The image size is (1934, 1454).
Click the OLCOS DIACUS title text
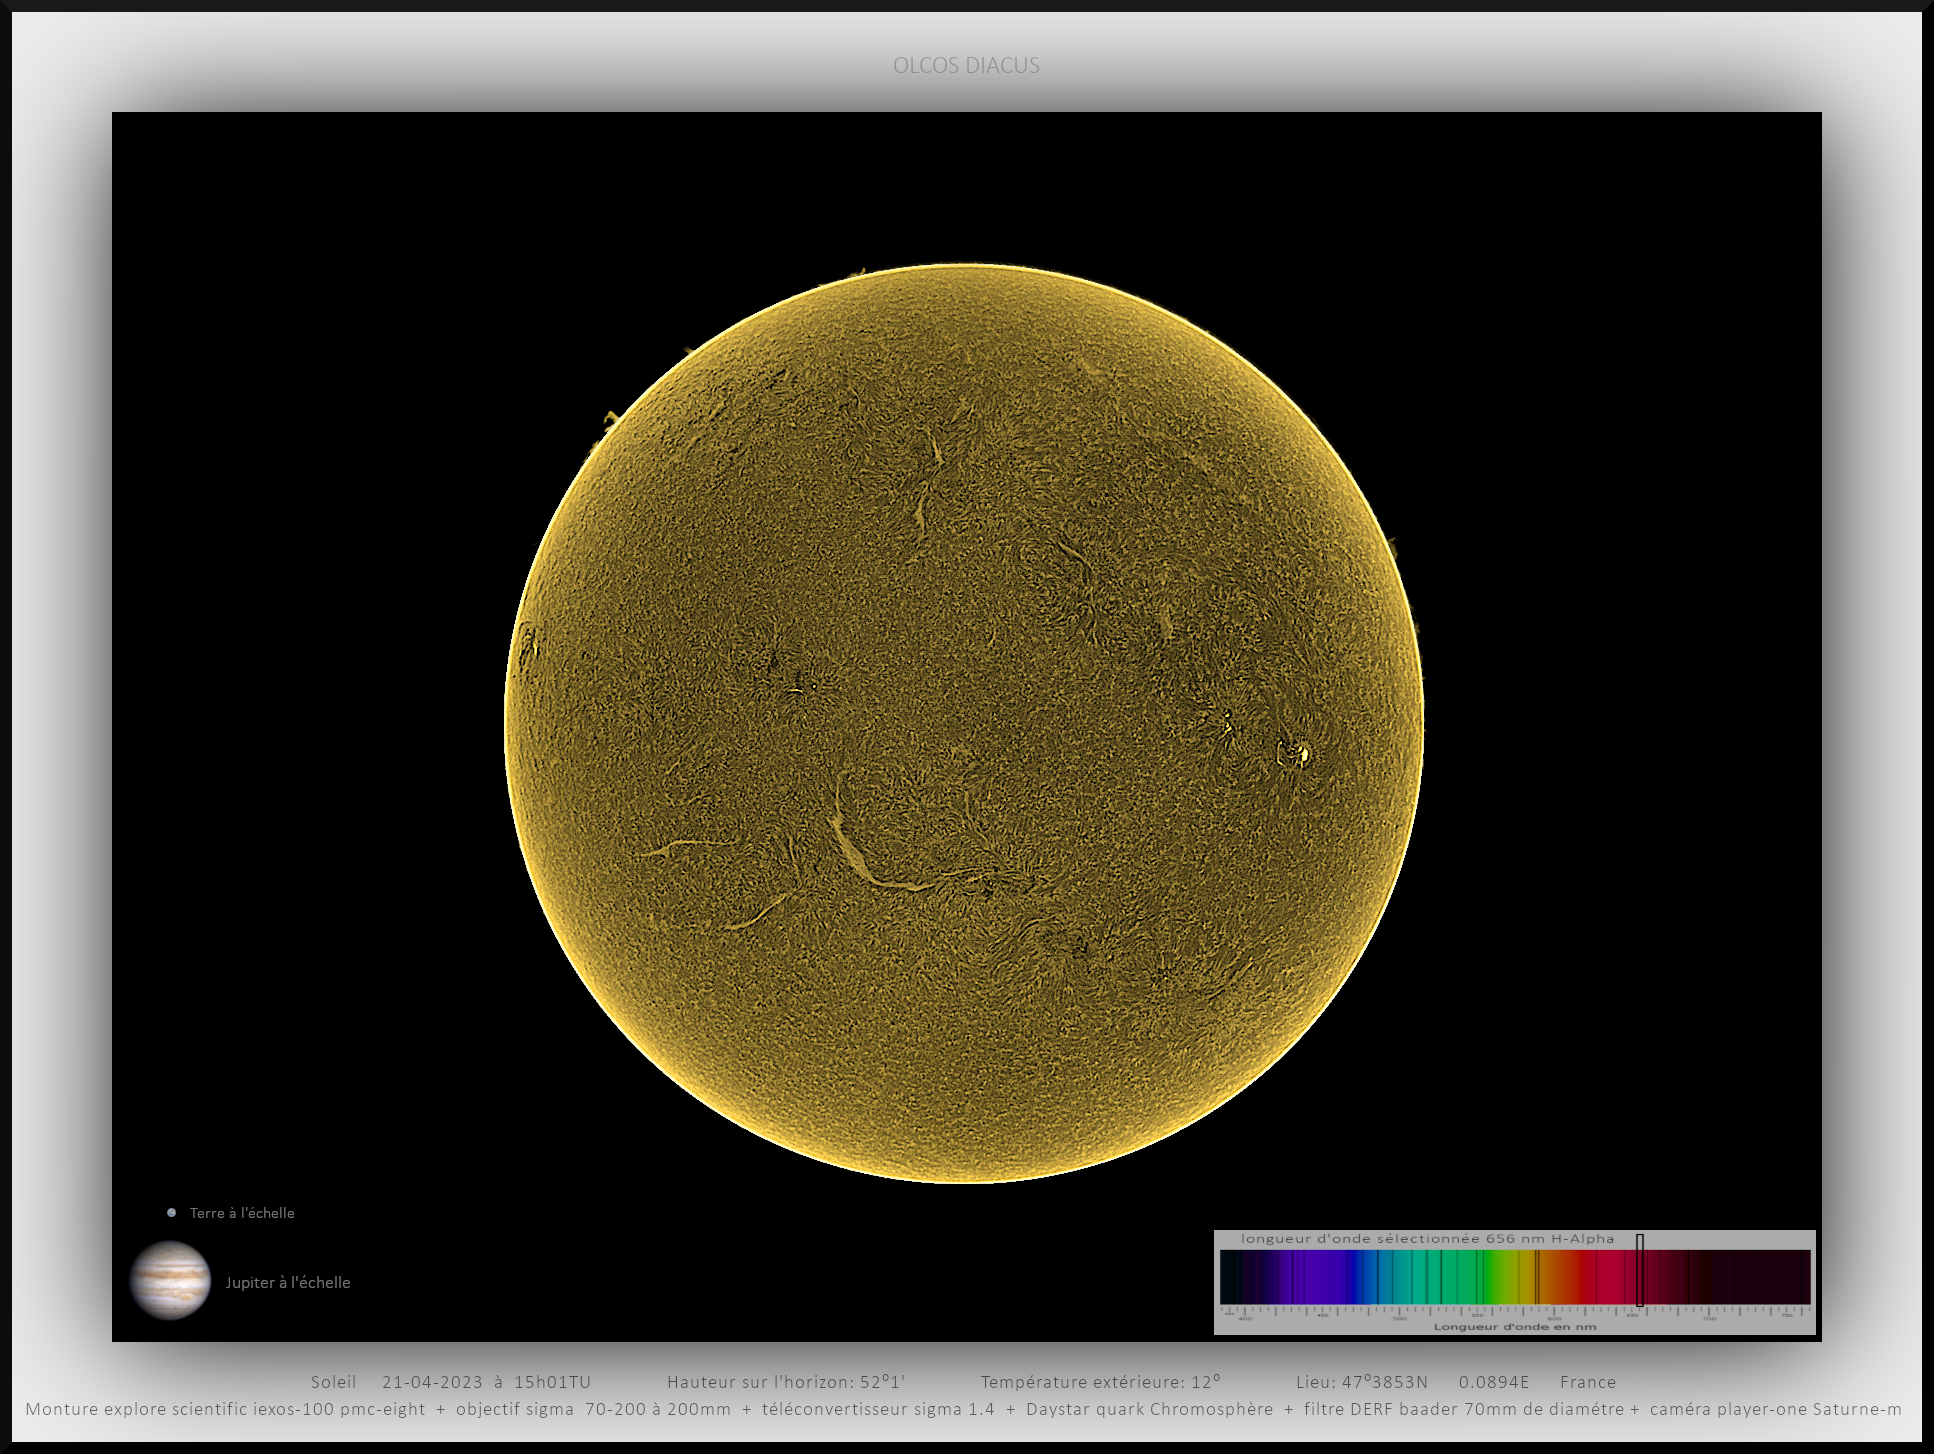tap(966, 66)
